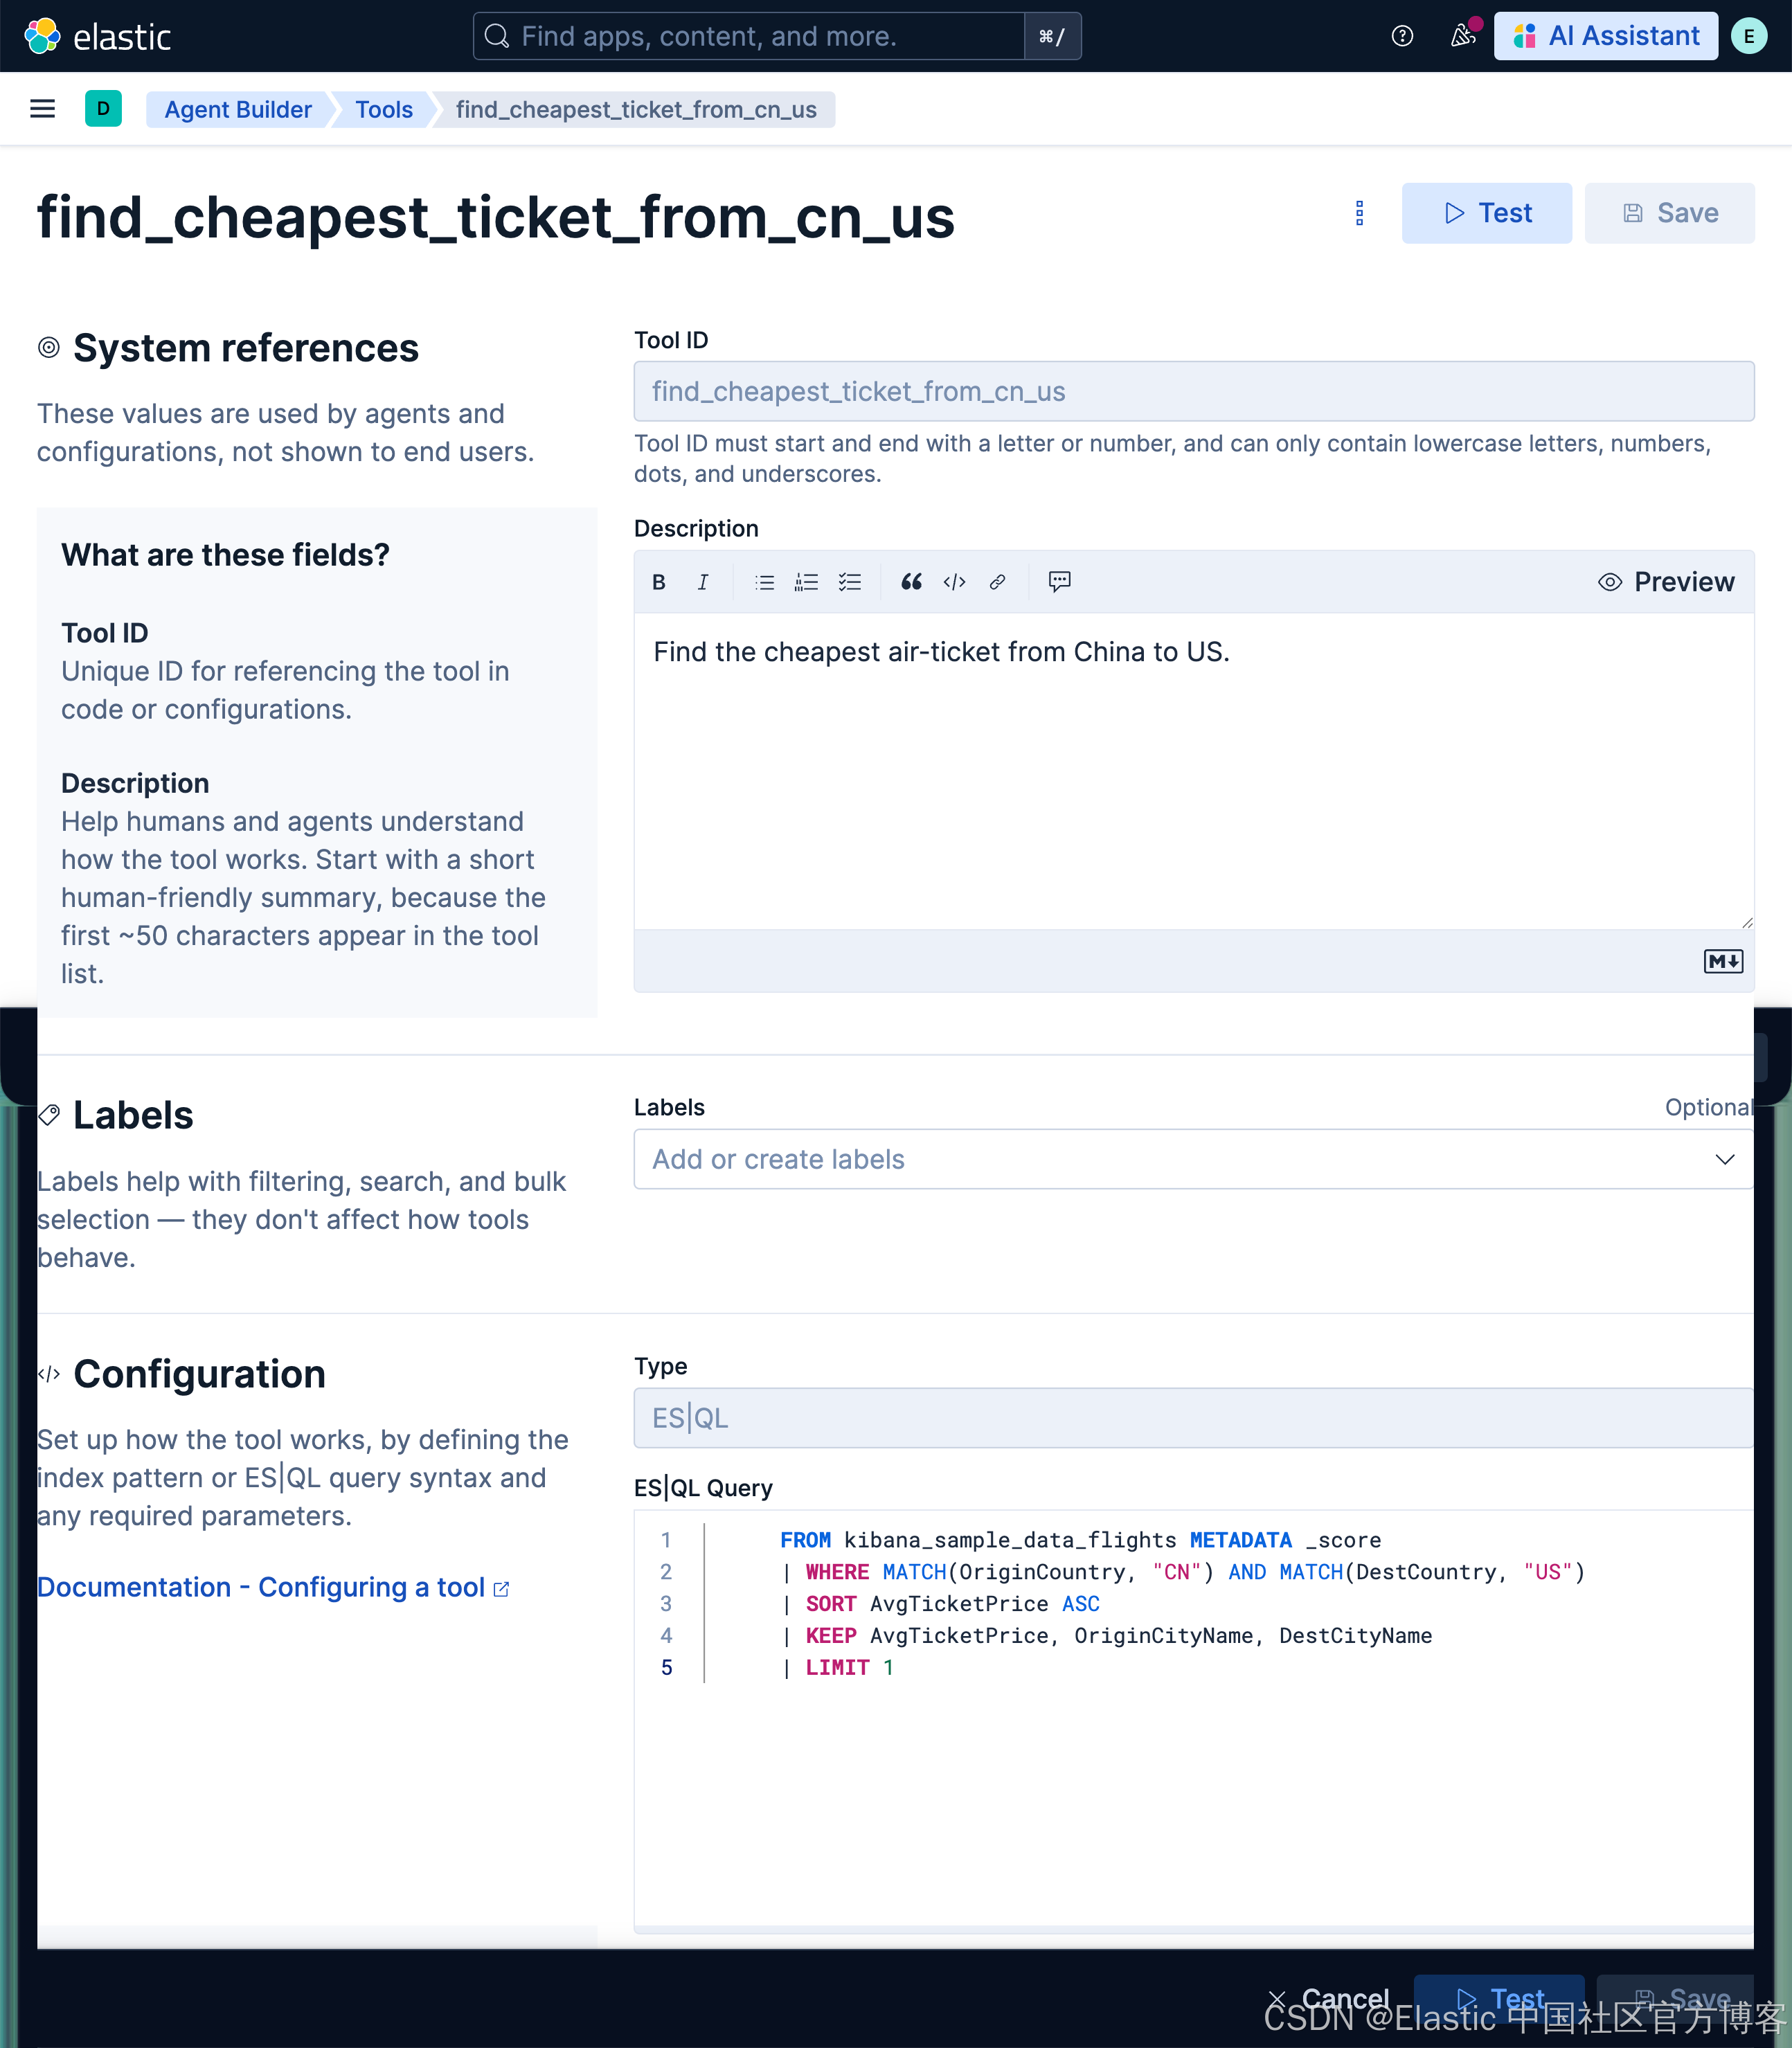
Task: Click the Find apps search field
Action: (750, 36)
